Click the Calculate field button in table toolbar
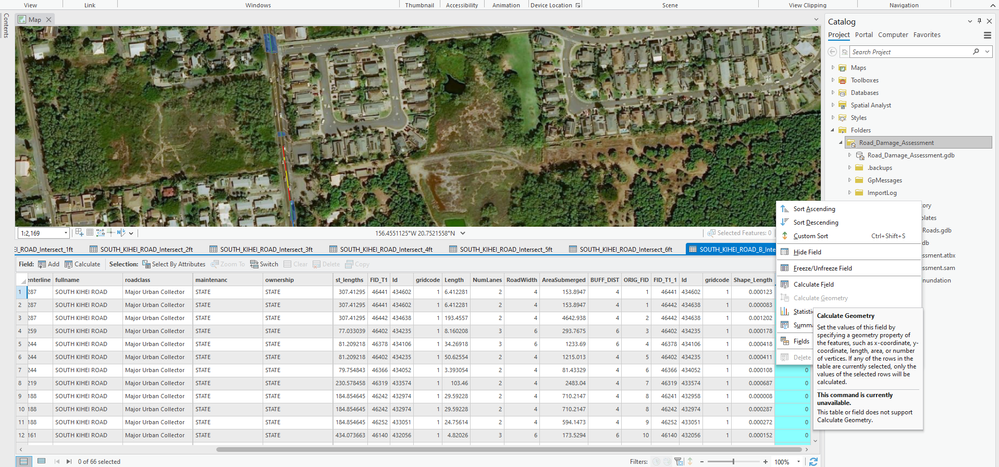999x467 pixels. tap(82, 264)
